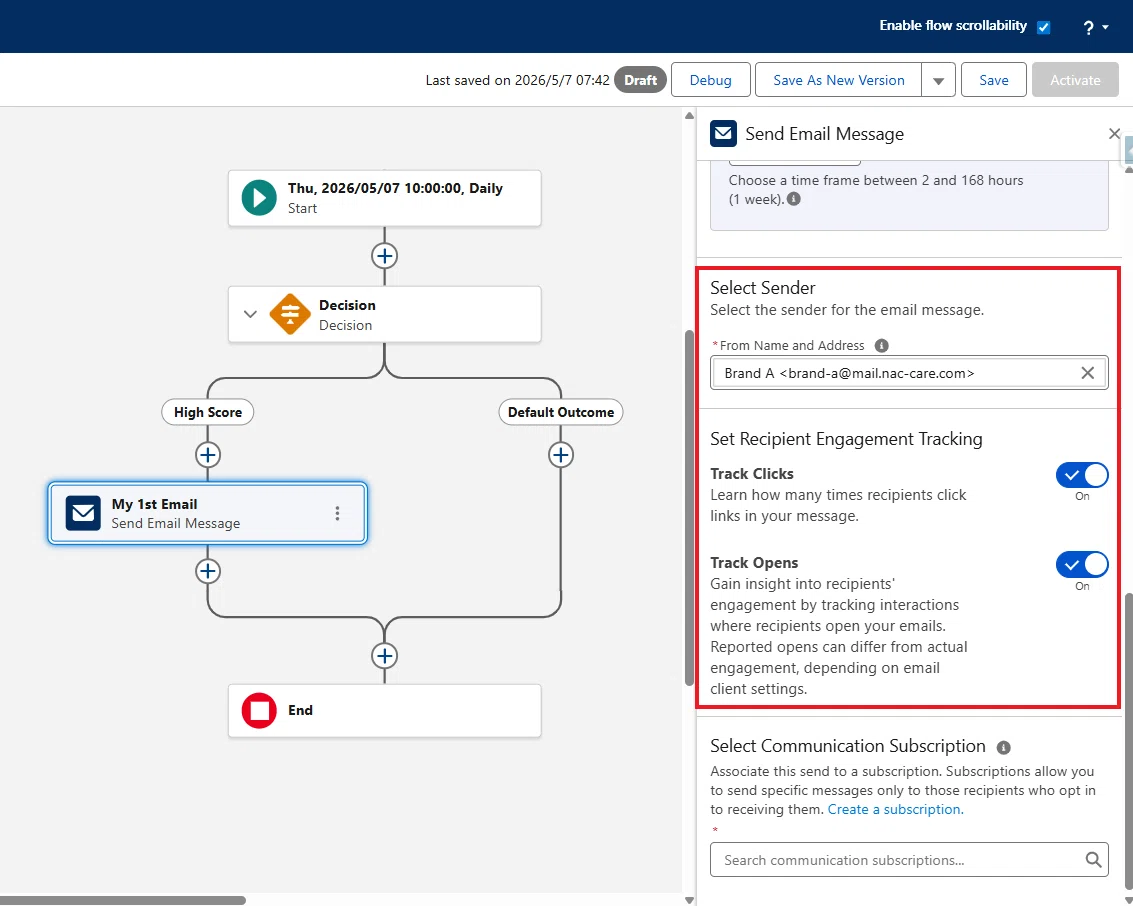Click the canvas horizontal scrollbar
Image resolution: width=1133 pixels, height=906 pixels.
click(123, 900)
